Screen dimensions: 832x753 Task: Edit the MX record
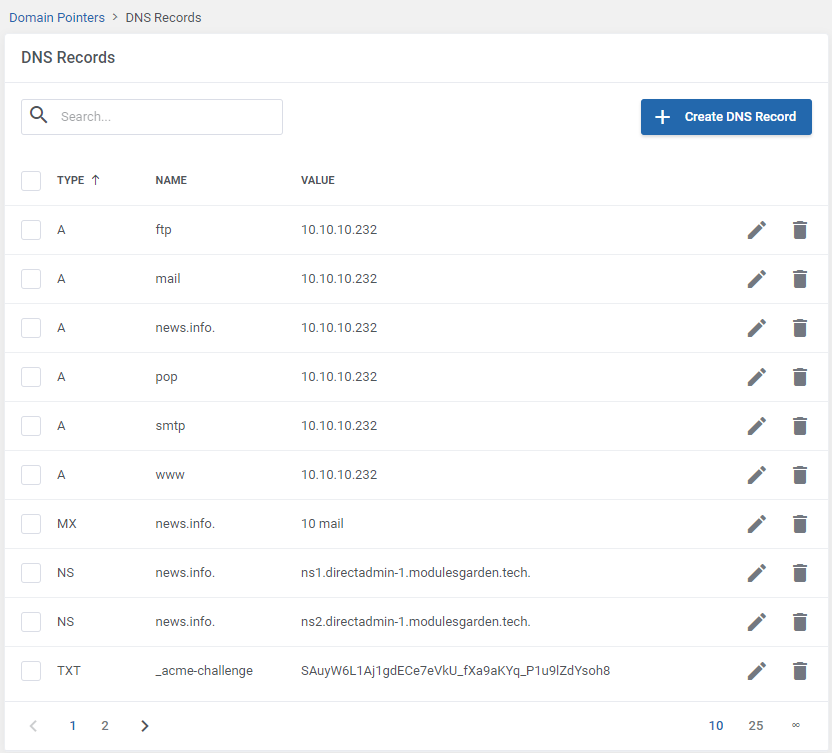click(757, 524)
